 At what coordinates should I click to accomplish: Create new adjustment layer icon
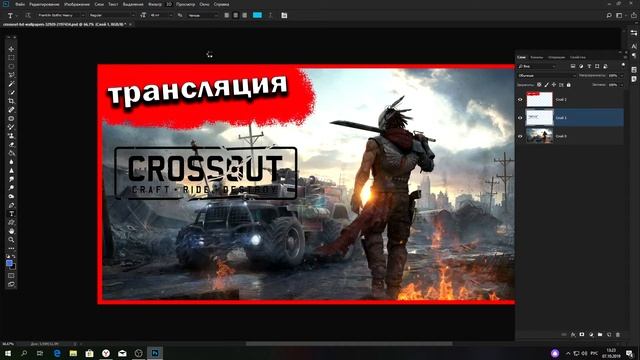[591, 335]
